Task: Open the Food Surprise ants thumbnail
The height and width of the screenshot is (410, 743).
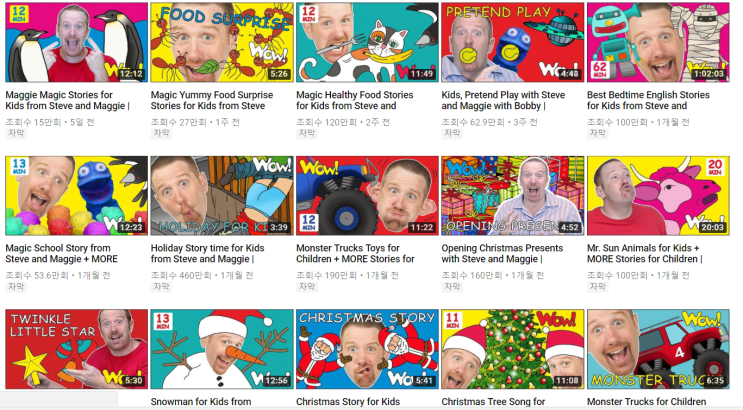Action: click(222, 42)
